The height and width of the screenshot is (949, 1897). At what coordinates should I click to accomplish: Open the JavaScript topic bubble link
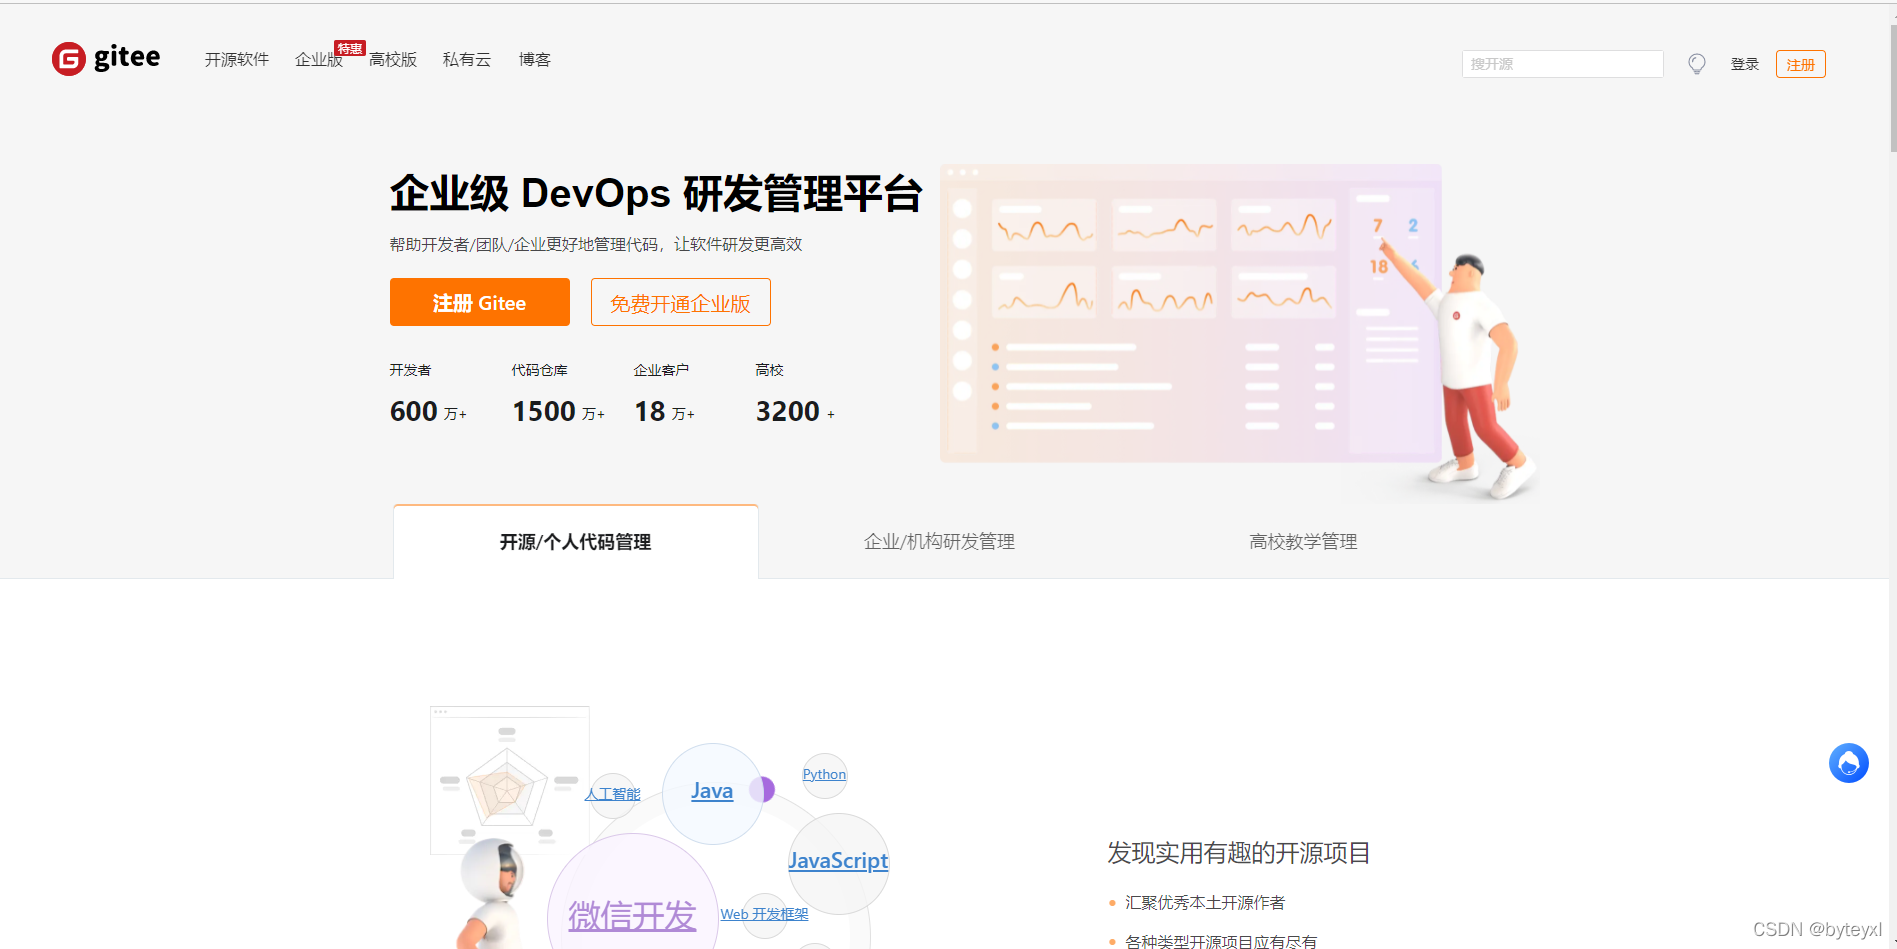[838, 861]
